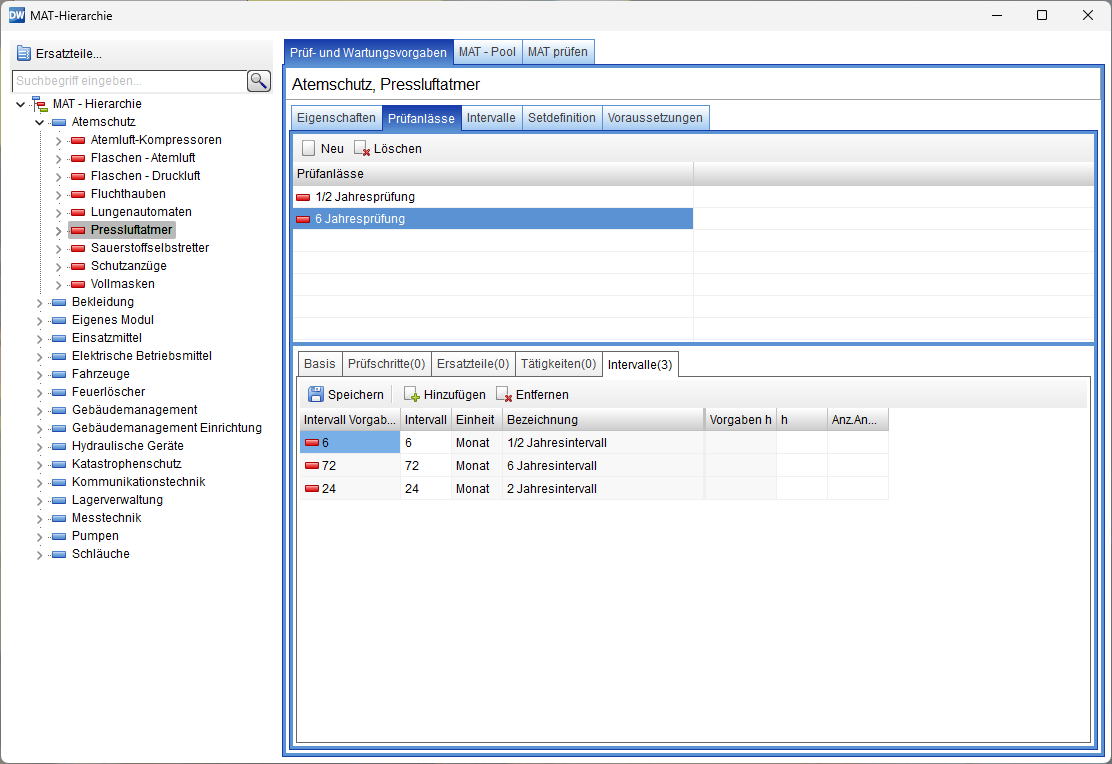
Task: Expand the Fahrzeuge tree node
Action: pyautogui.click(x=40, y=374)
